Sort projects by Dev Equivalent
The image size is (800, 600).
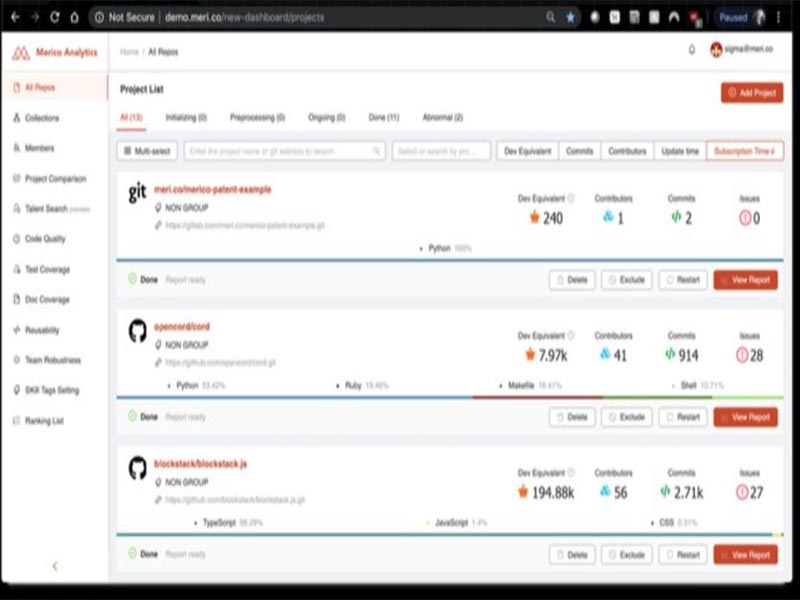530,151
